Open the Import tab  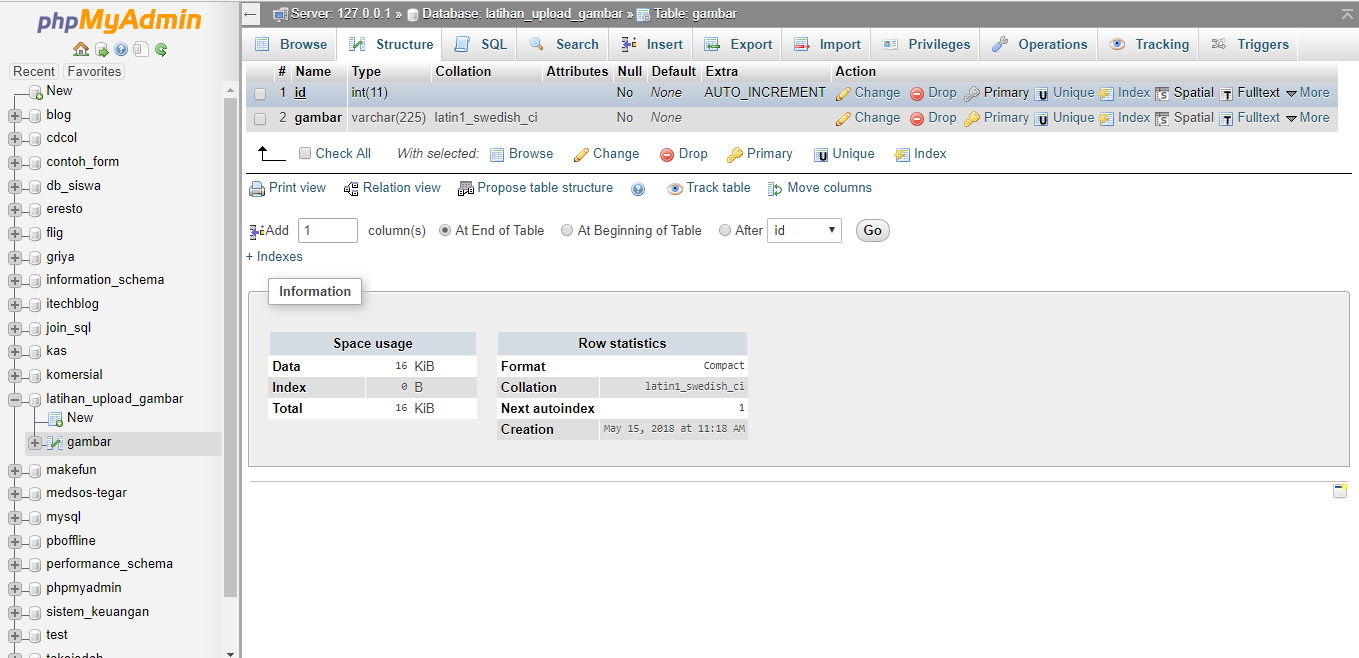(827, 44)
